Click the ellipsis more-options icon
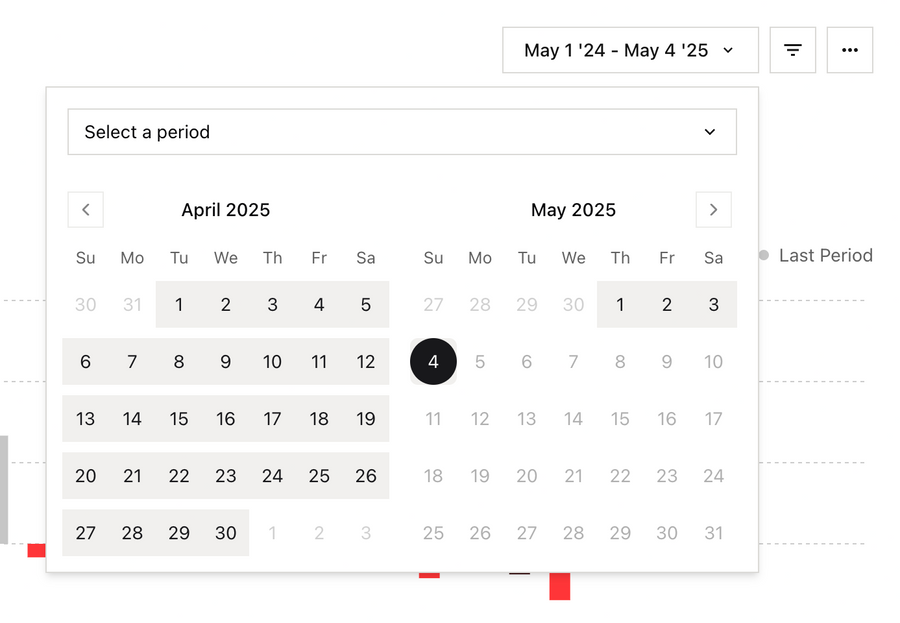The height and width of the screenshot is (623, 900). [x=850, y=49]
